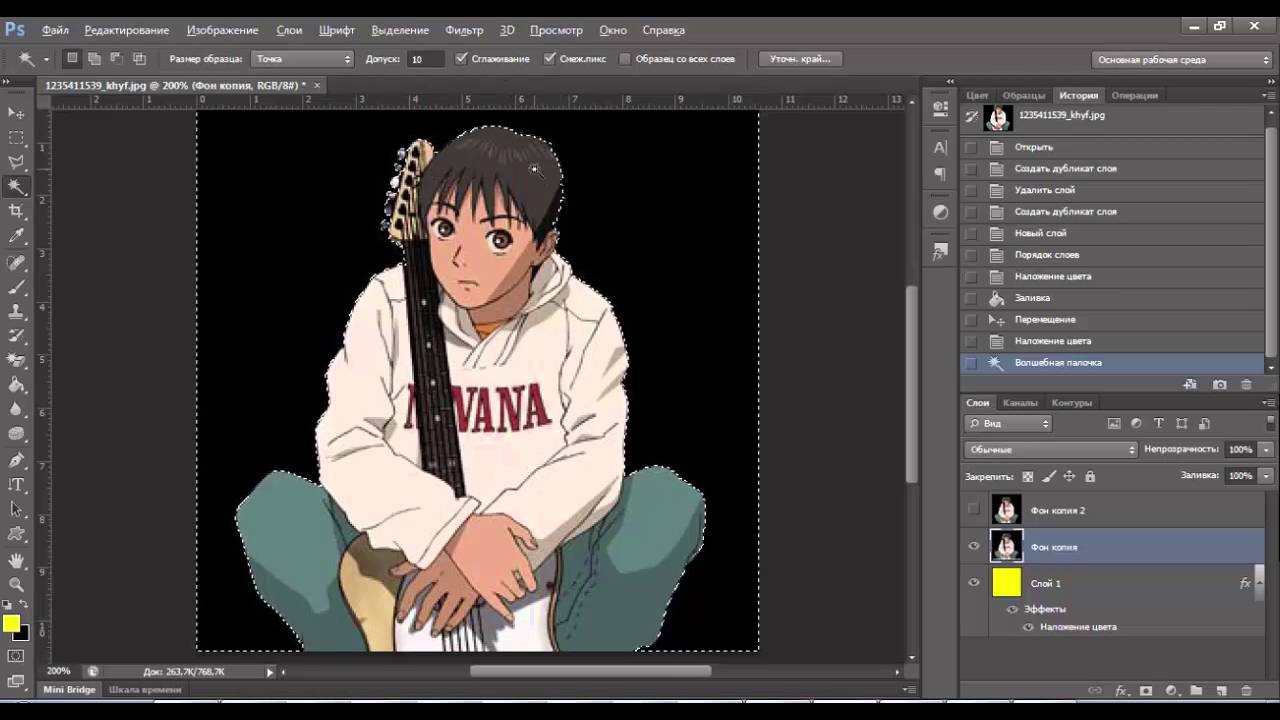Open the Layers panel options menu
1280x720 pixels.
(x=1270, y=403)
